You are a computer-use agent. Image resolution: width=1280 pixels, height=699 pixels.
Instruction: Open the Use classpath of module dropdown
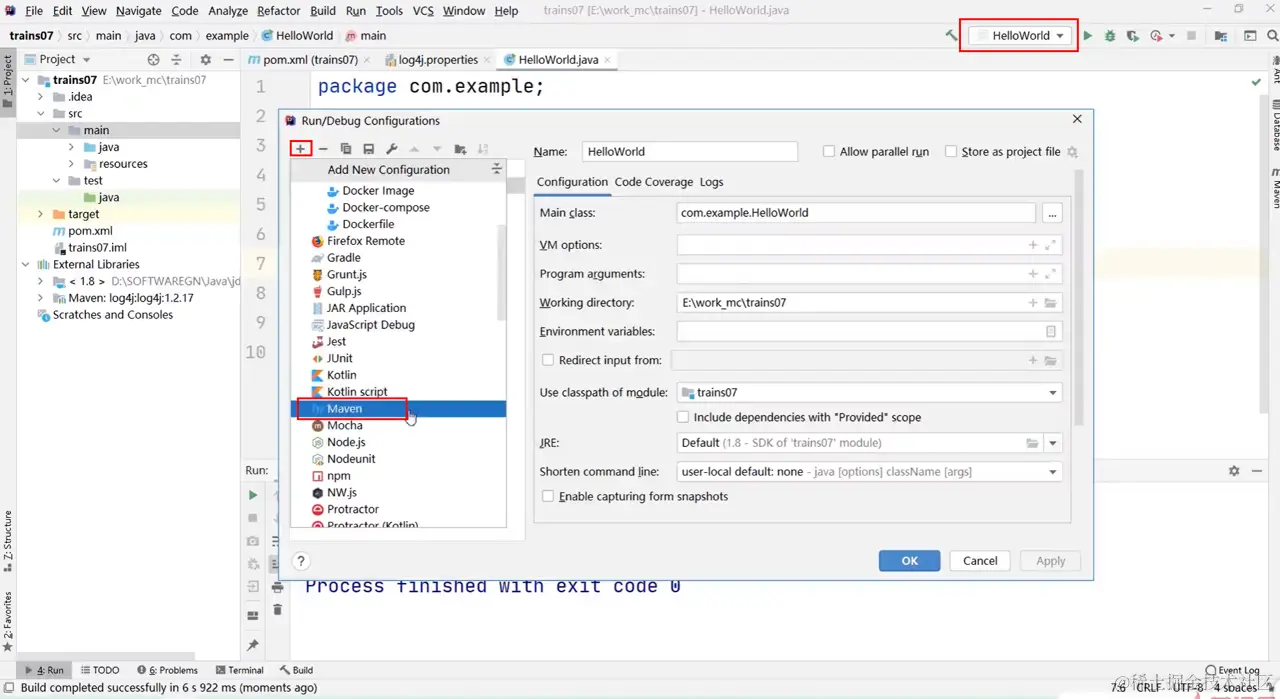coord(1053,393)
